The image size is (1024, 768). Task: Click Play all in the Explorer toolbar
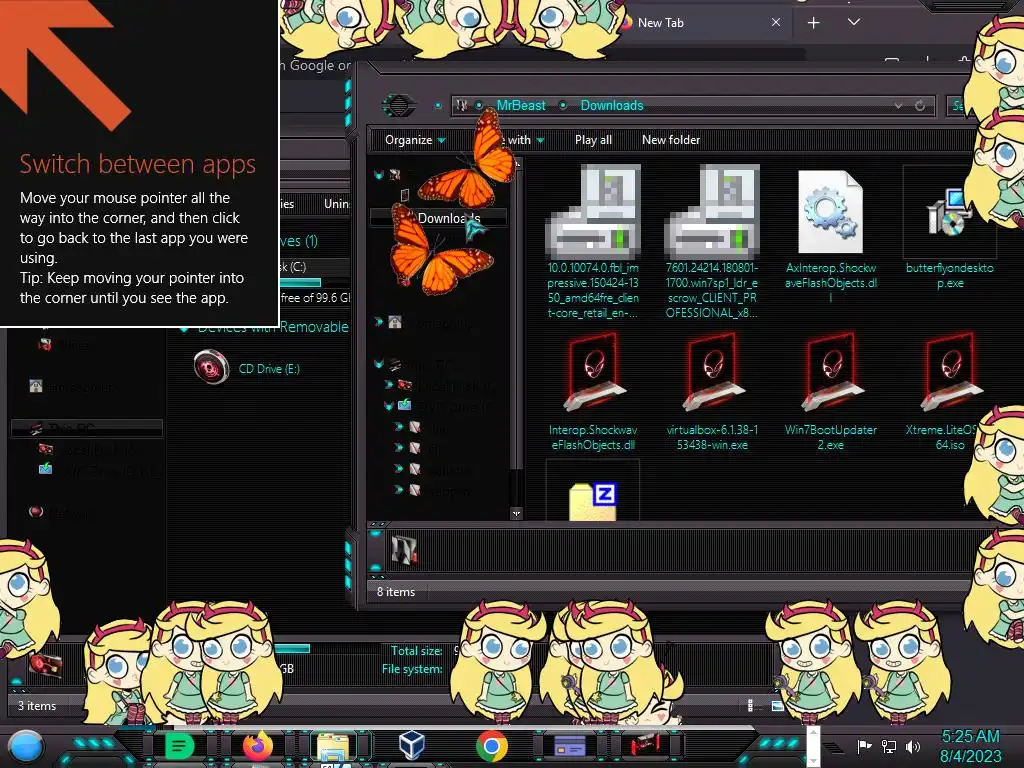[593, 140]
